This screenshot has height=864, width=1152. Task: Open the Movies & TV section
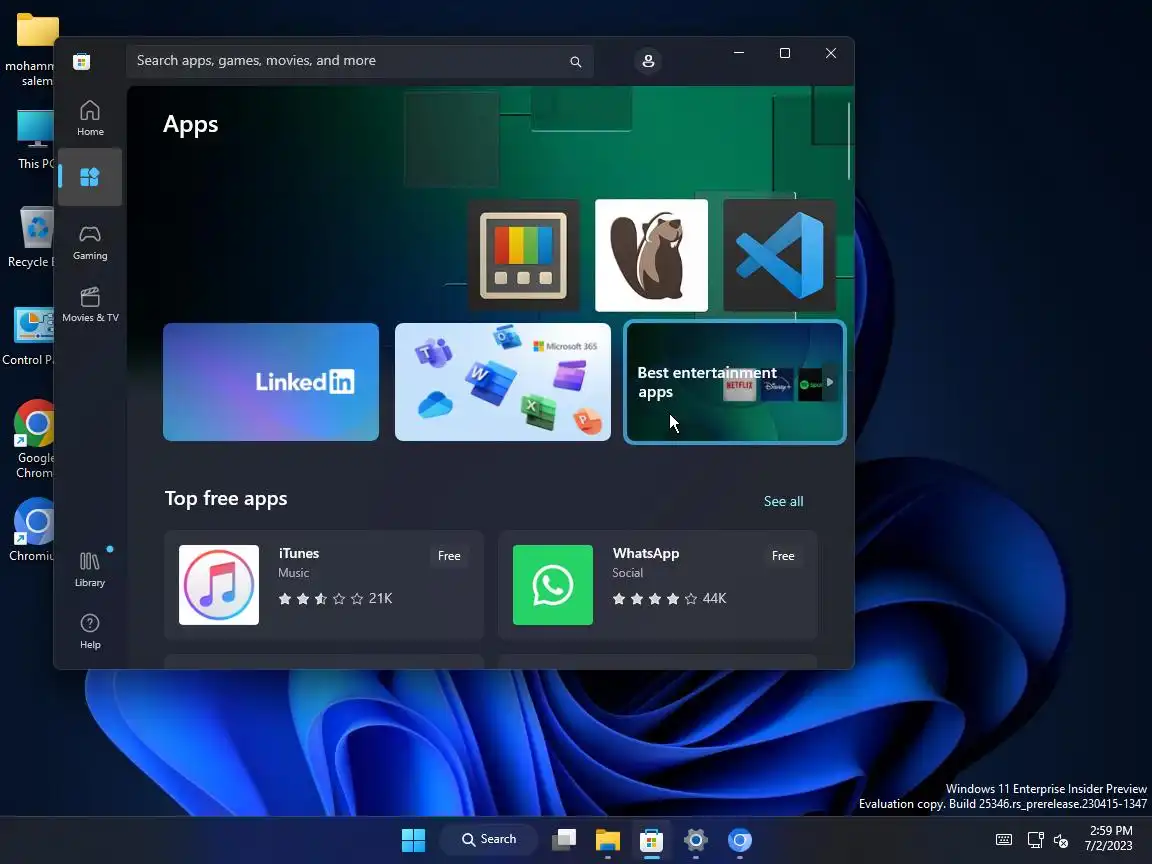tap(90, 304)
